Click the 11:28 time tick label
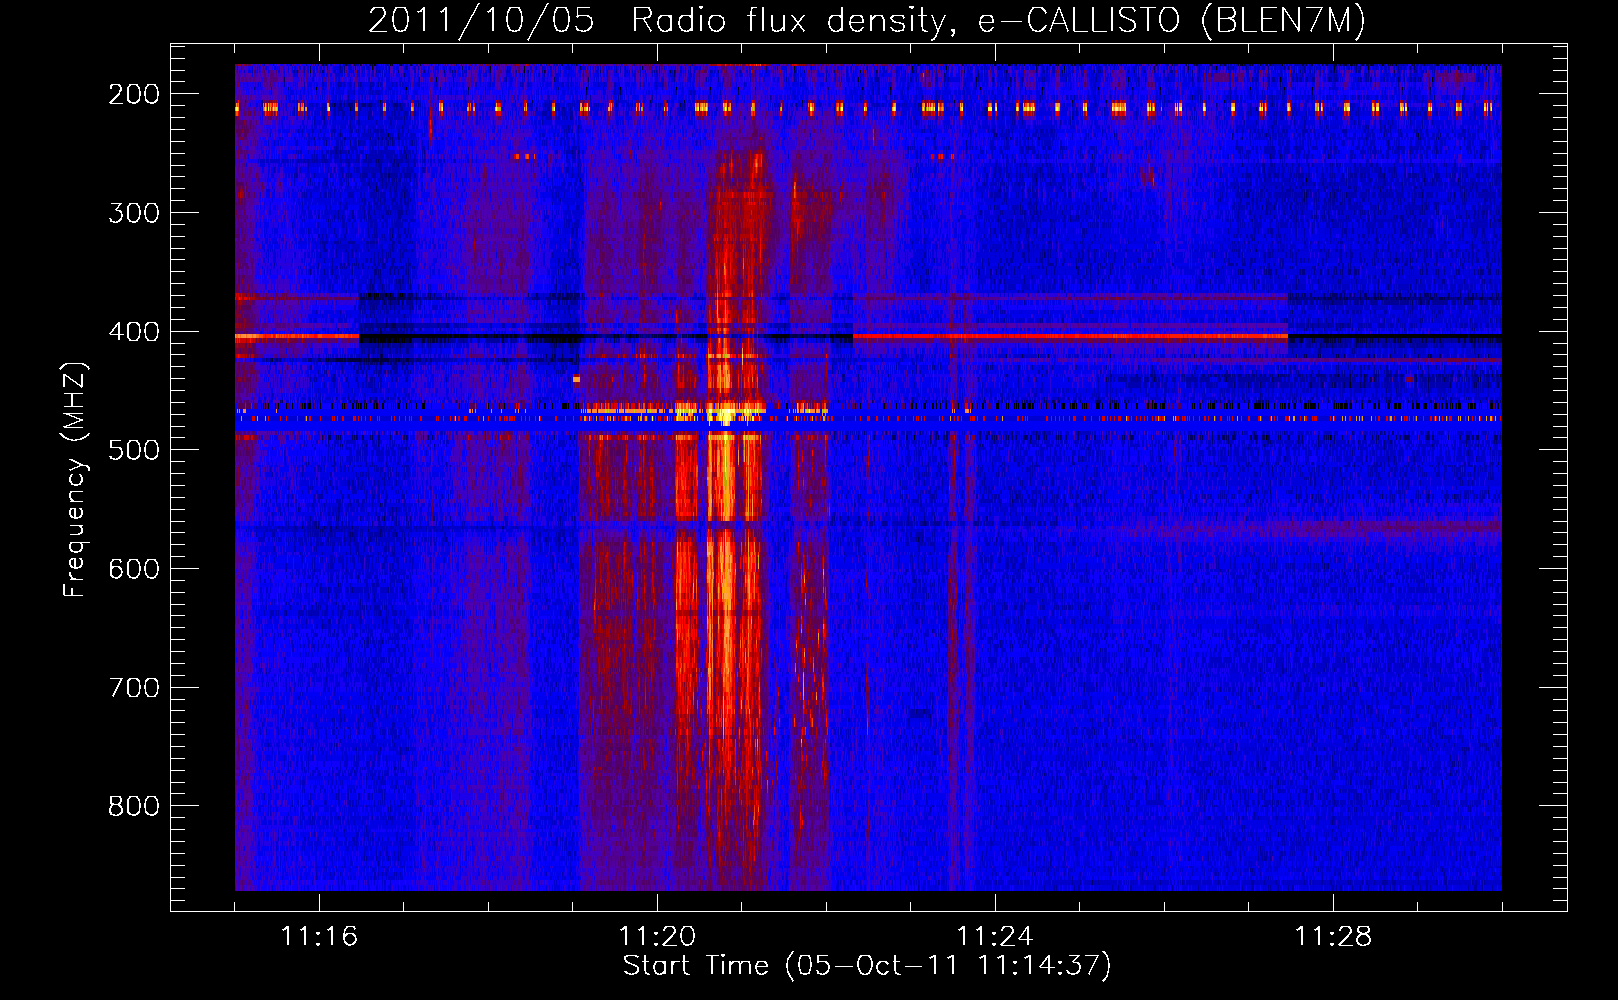 point(1333,937)
